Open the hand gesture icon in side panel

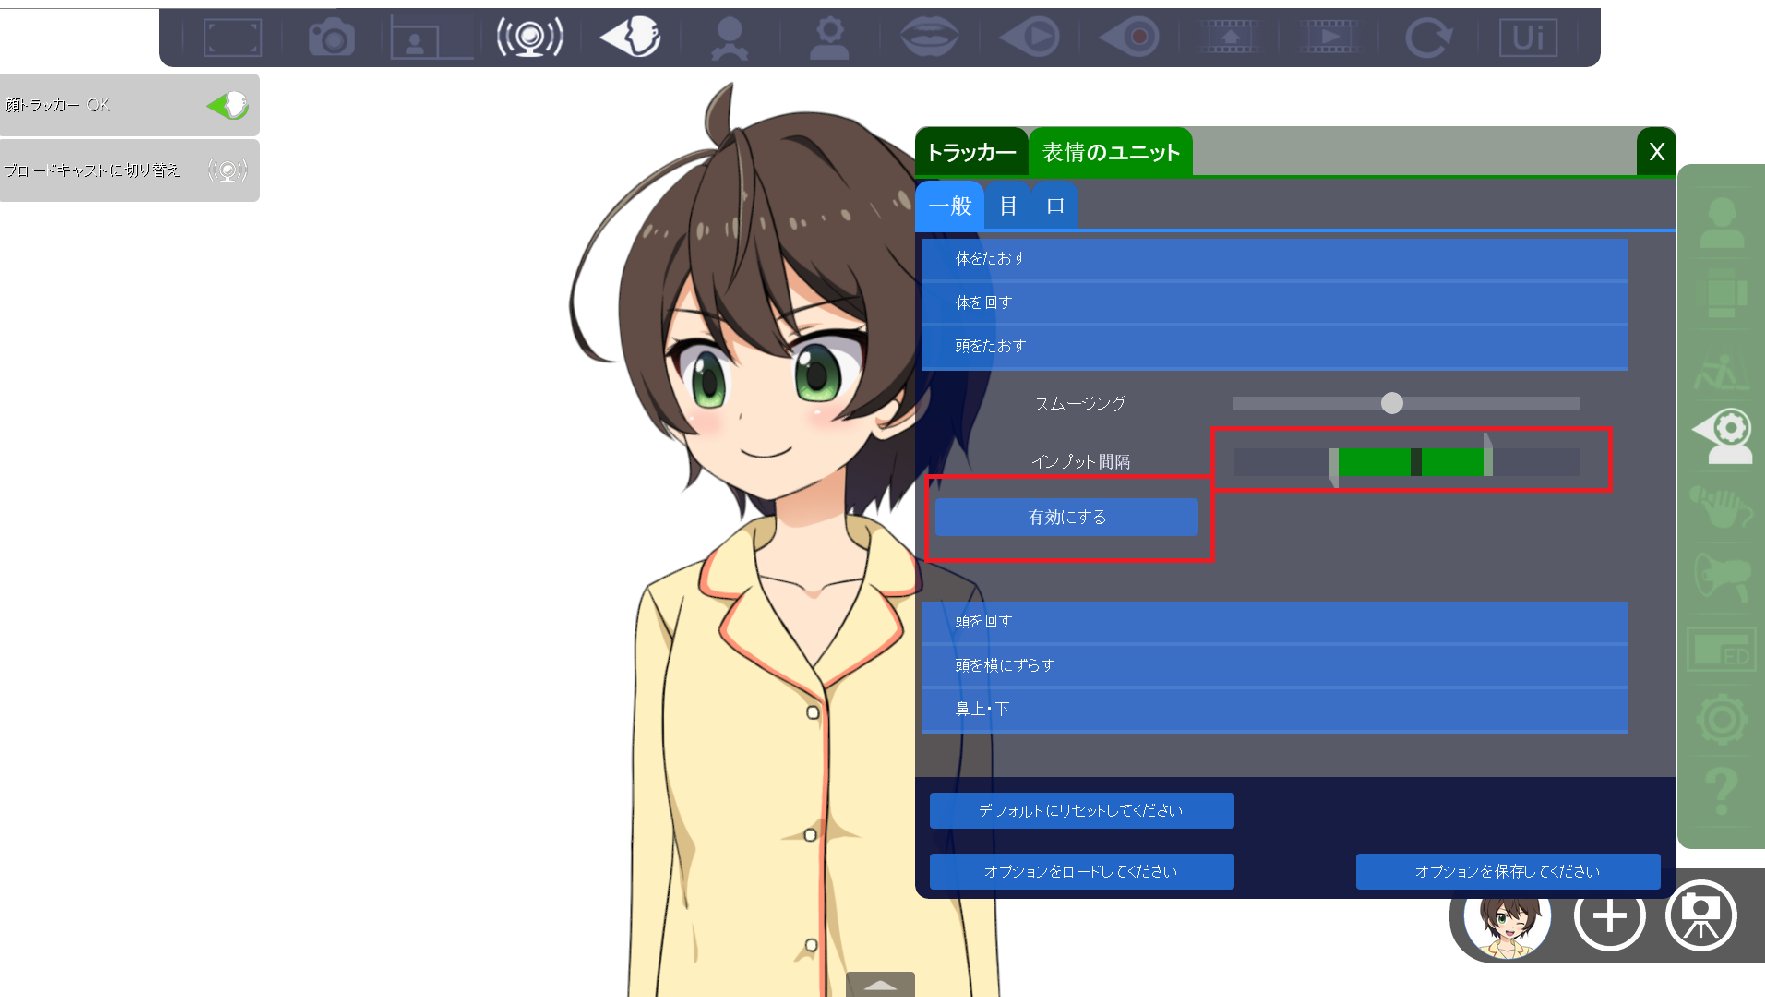tap(1722, 507)
